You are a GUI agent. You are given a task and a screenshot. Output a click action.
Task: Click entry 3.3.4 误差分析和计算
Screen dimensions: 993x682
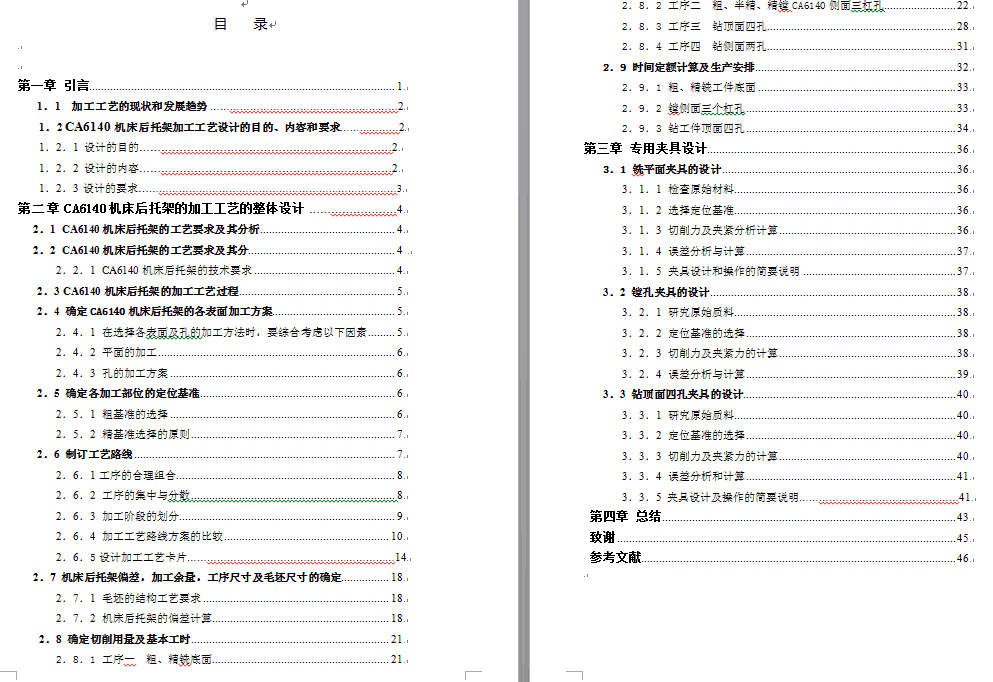point(797,476)
